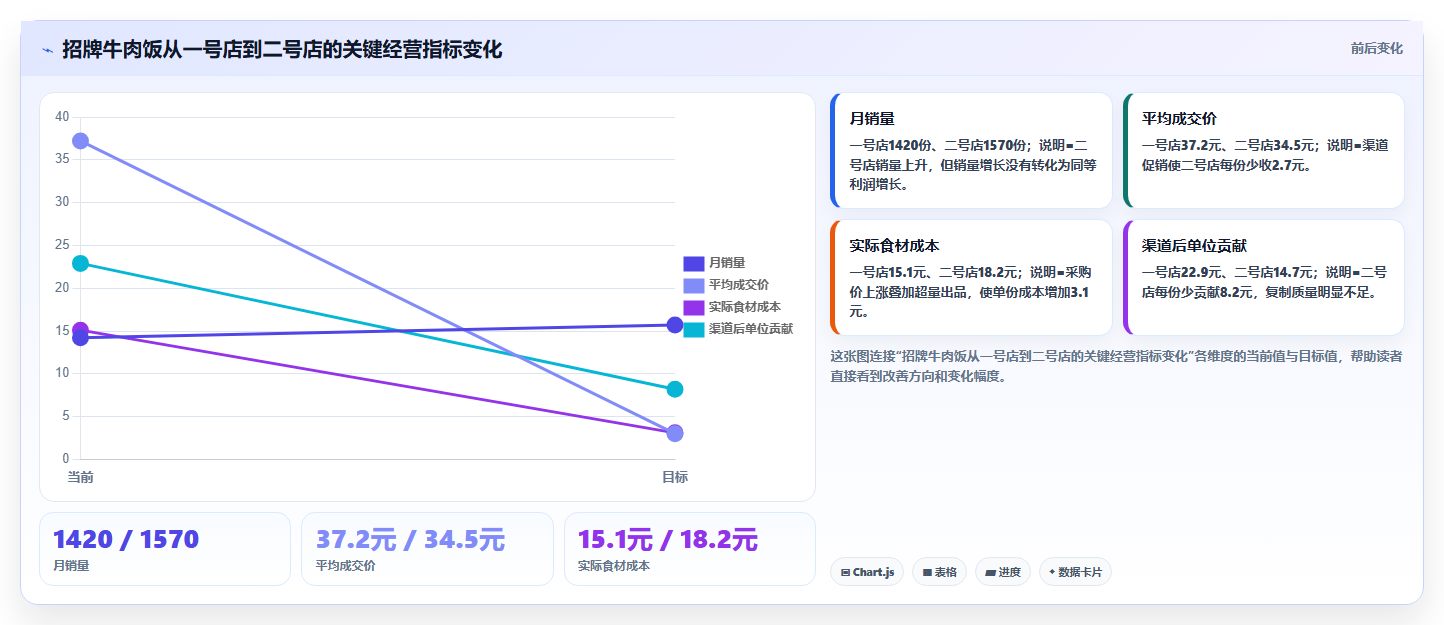The width and height of the screenshot is (1444, 625).
Task: Click the 平均成交价 data point at 当前
Action: pos(80,141)
